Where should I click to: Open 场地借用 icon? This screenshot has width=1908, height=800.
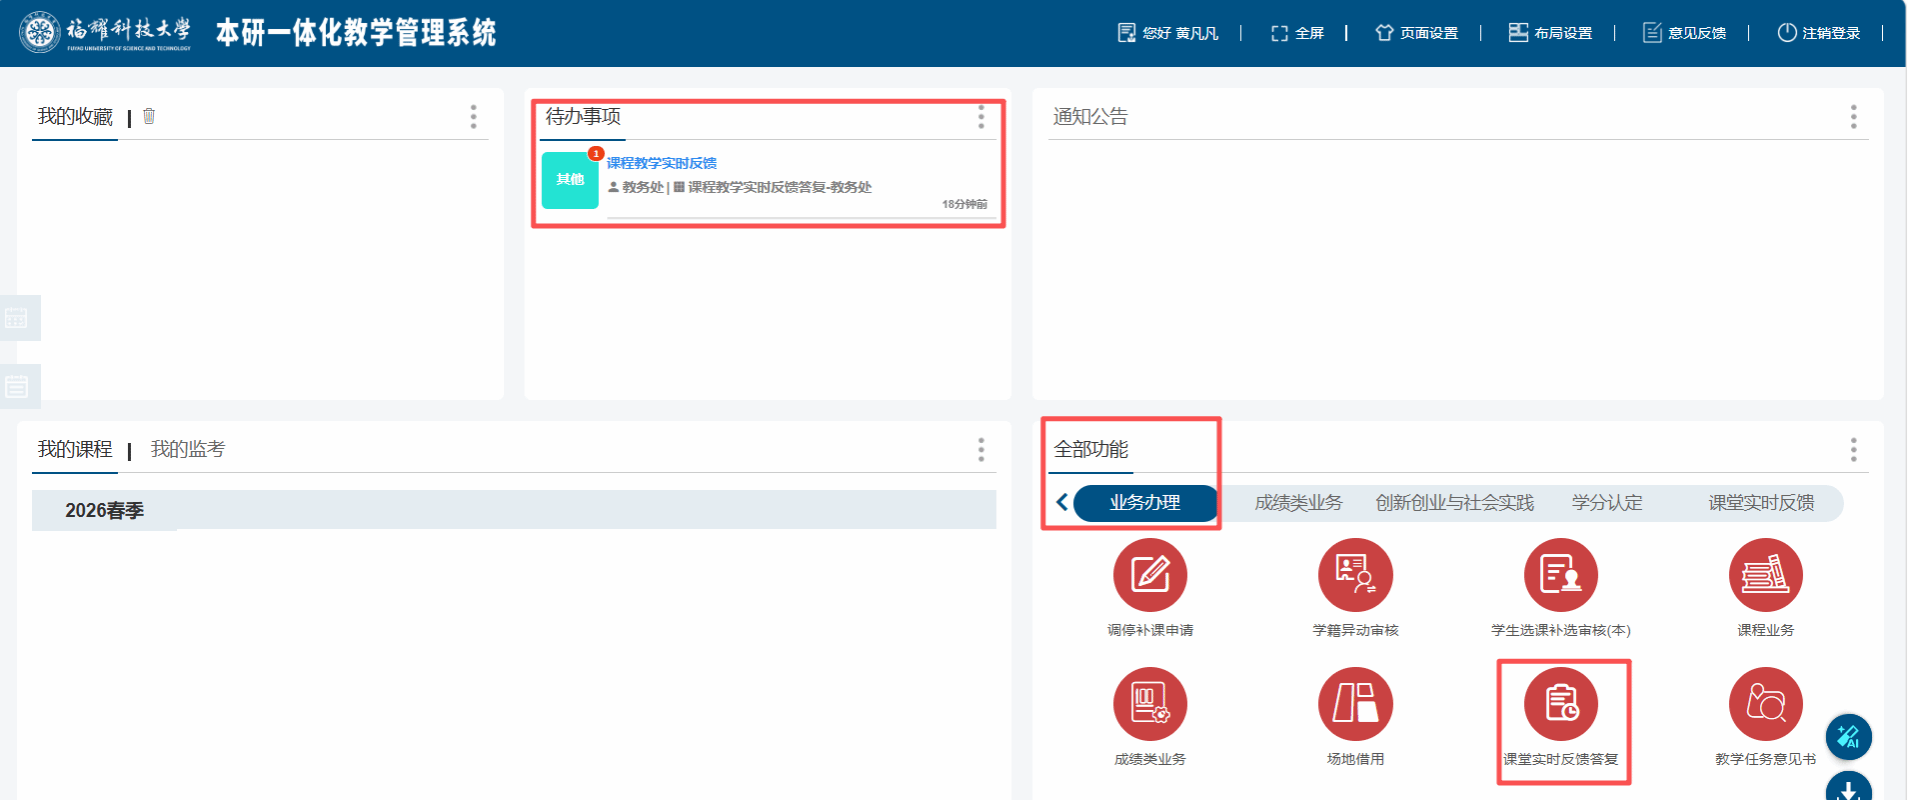(1355, 704)
